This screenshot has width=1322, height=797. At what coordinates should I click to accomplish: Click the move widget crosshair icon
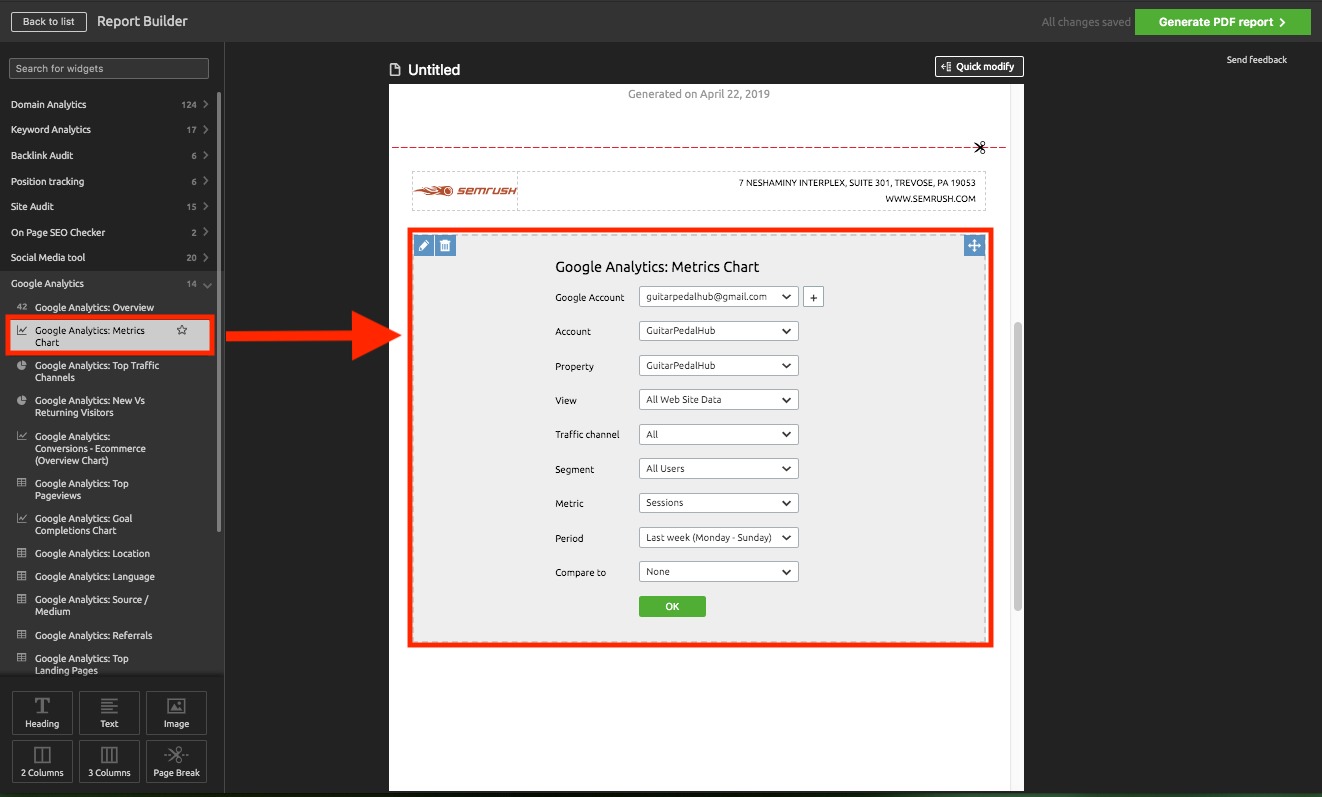point(974,245)
